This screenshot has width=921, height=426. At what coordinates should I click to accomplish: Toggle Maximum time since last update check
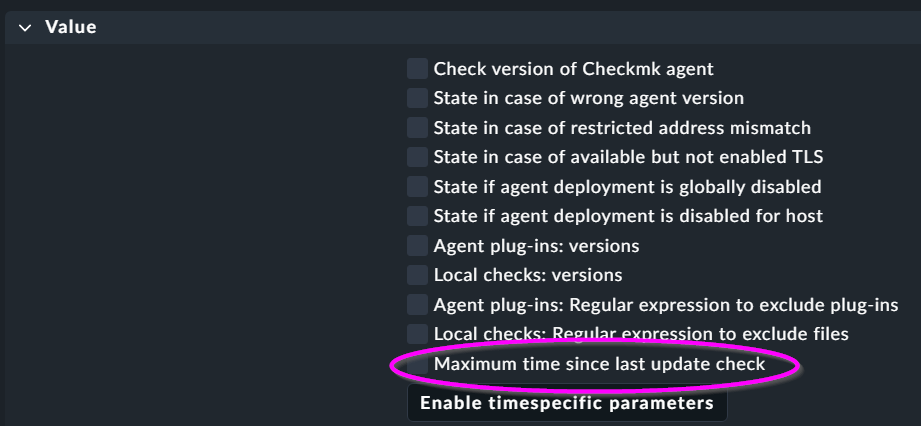pos(417,364)
